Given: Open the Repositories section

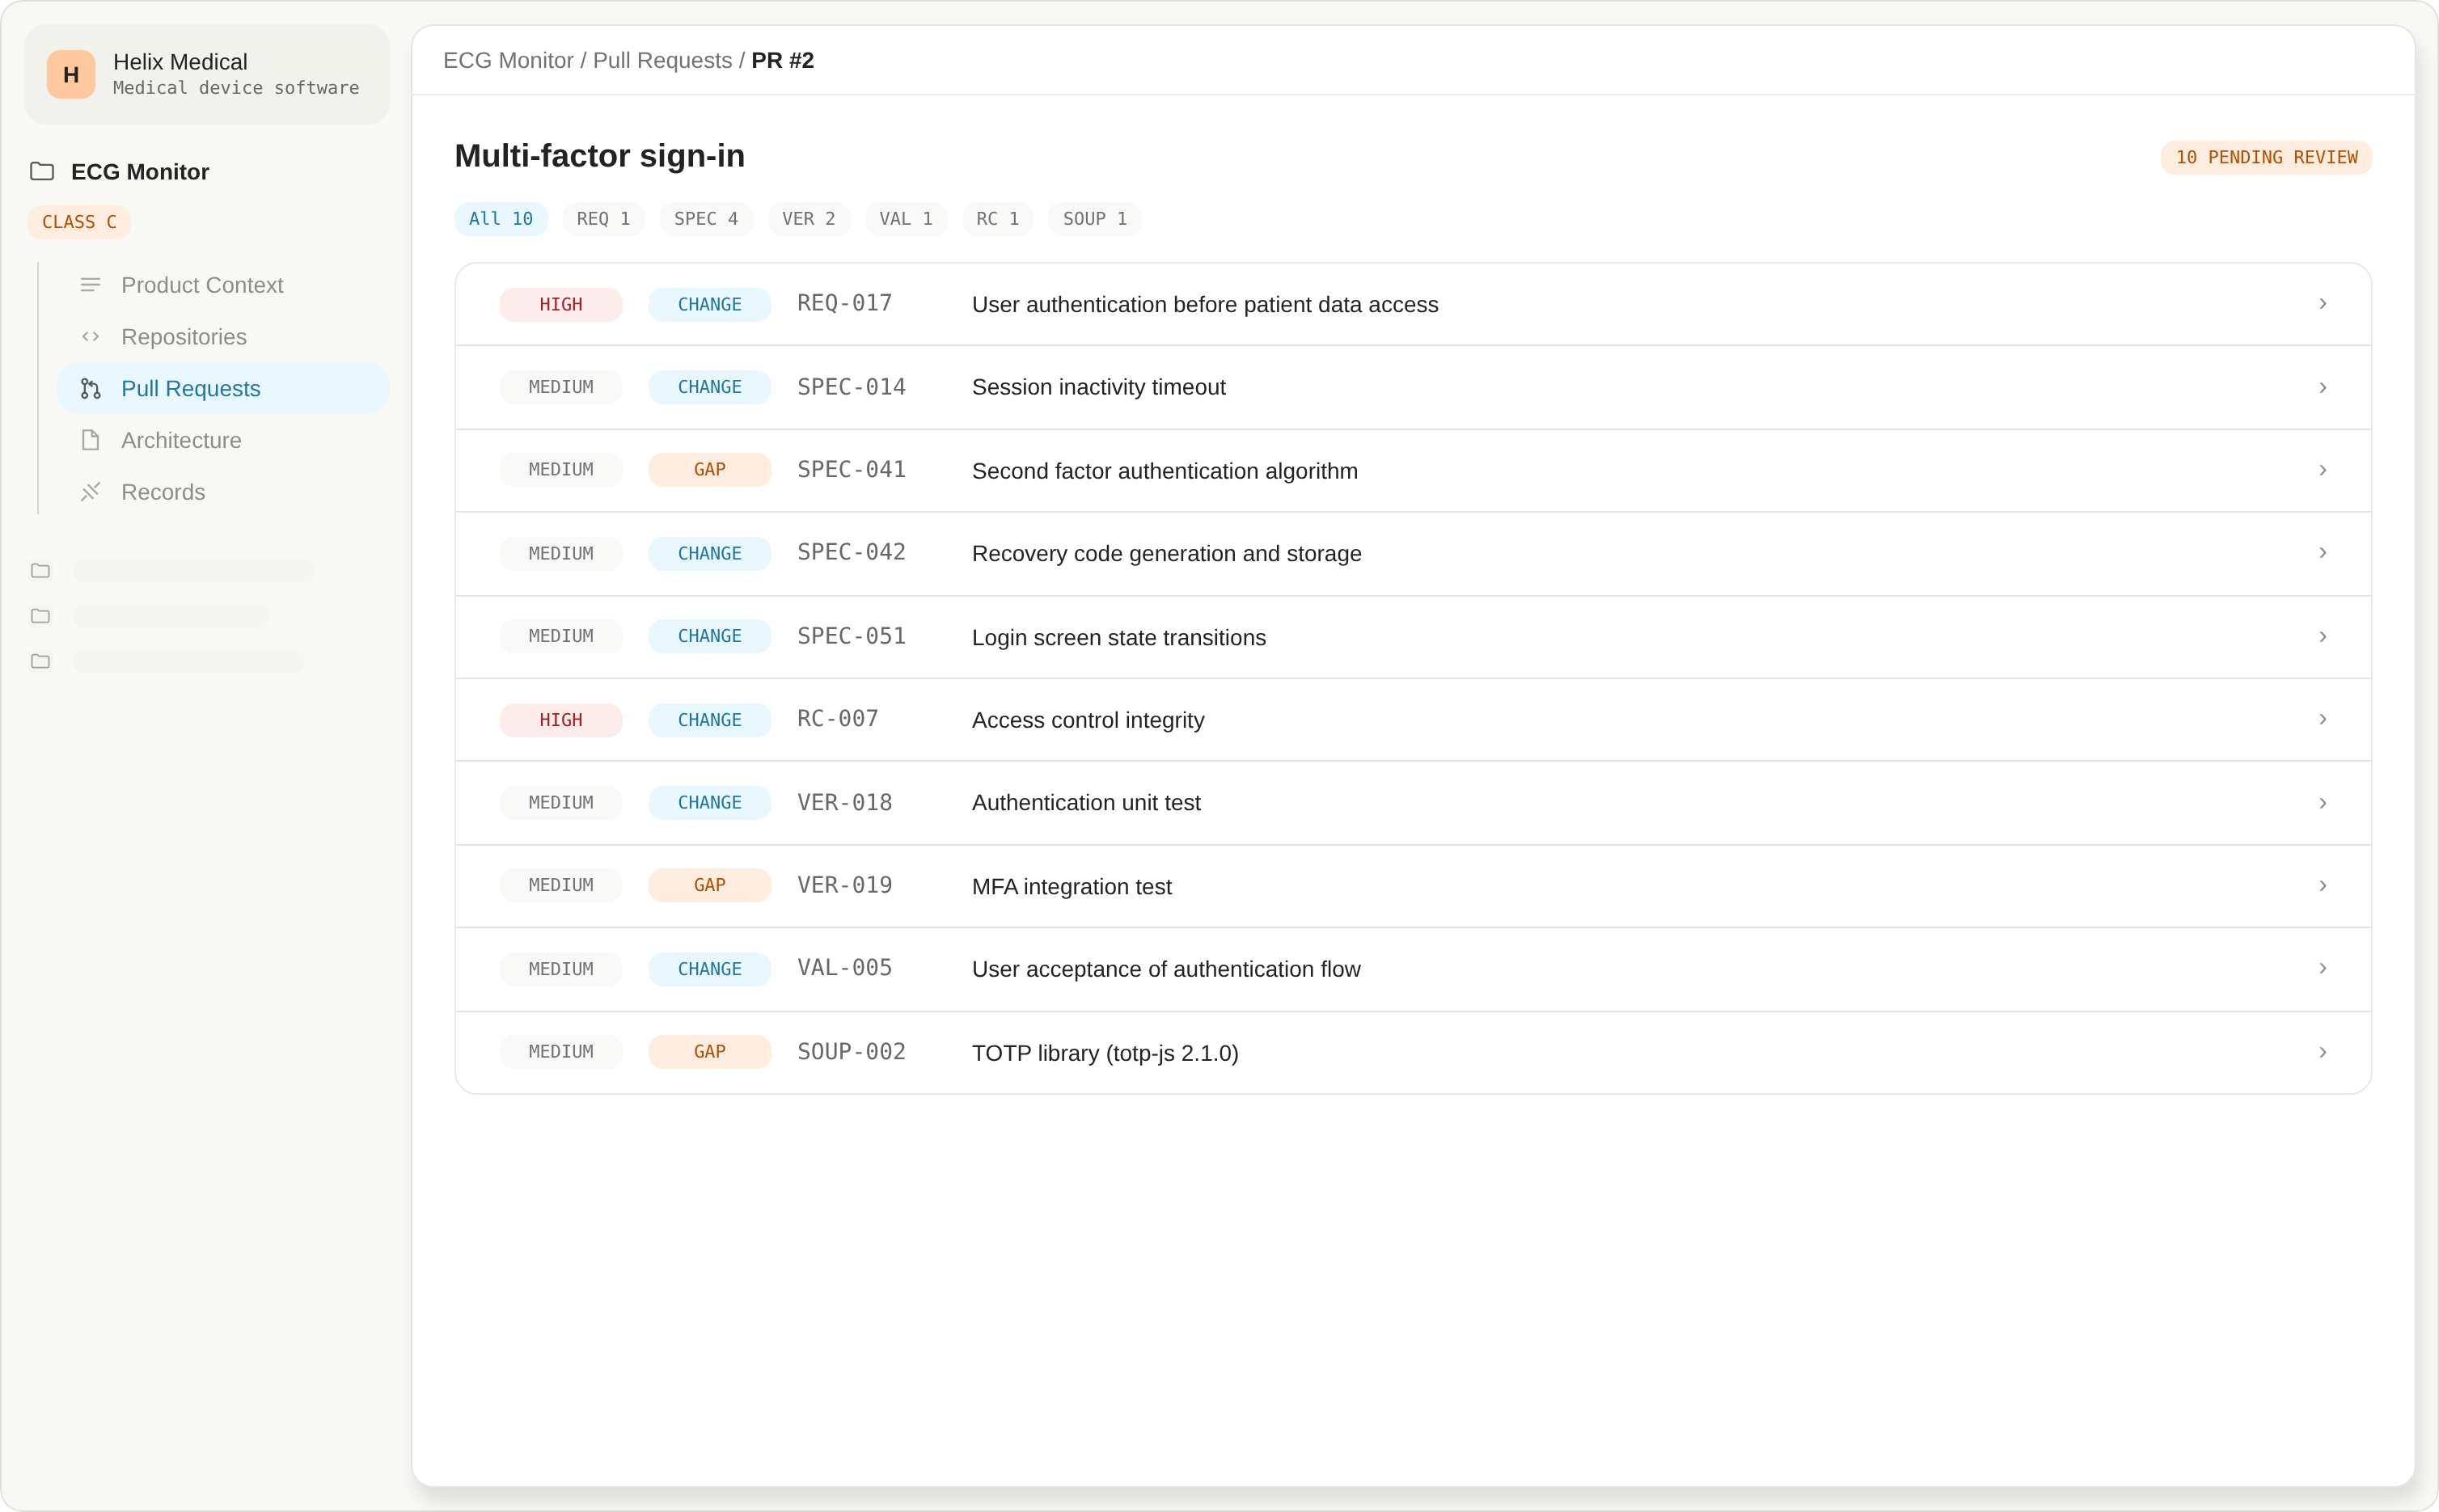Looking at the screenshot, I should point(223,337).
